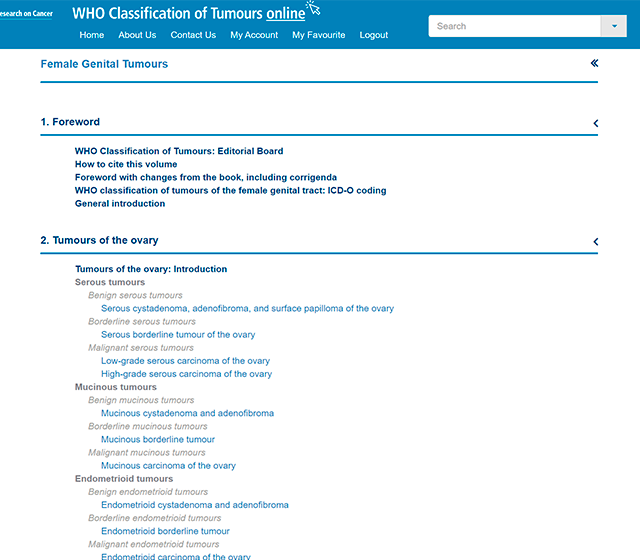The width and height of the screenshot is (640, 560).
Task: Open Mucinous cystadenoma and adenofibroma
Action: coord(187,413)
